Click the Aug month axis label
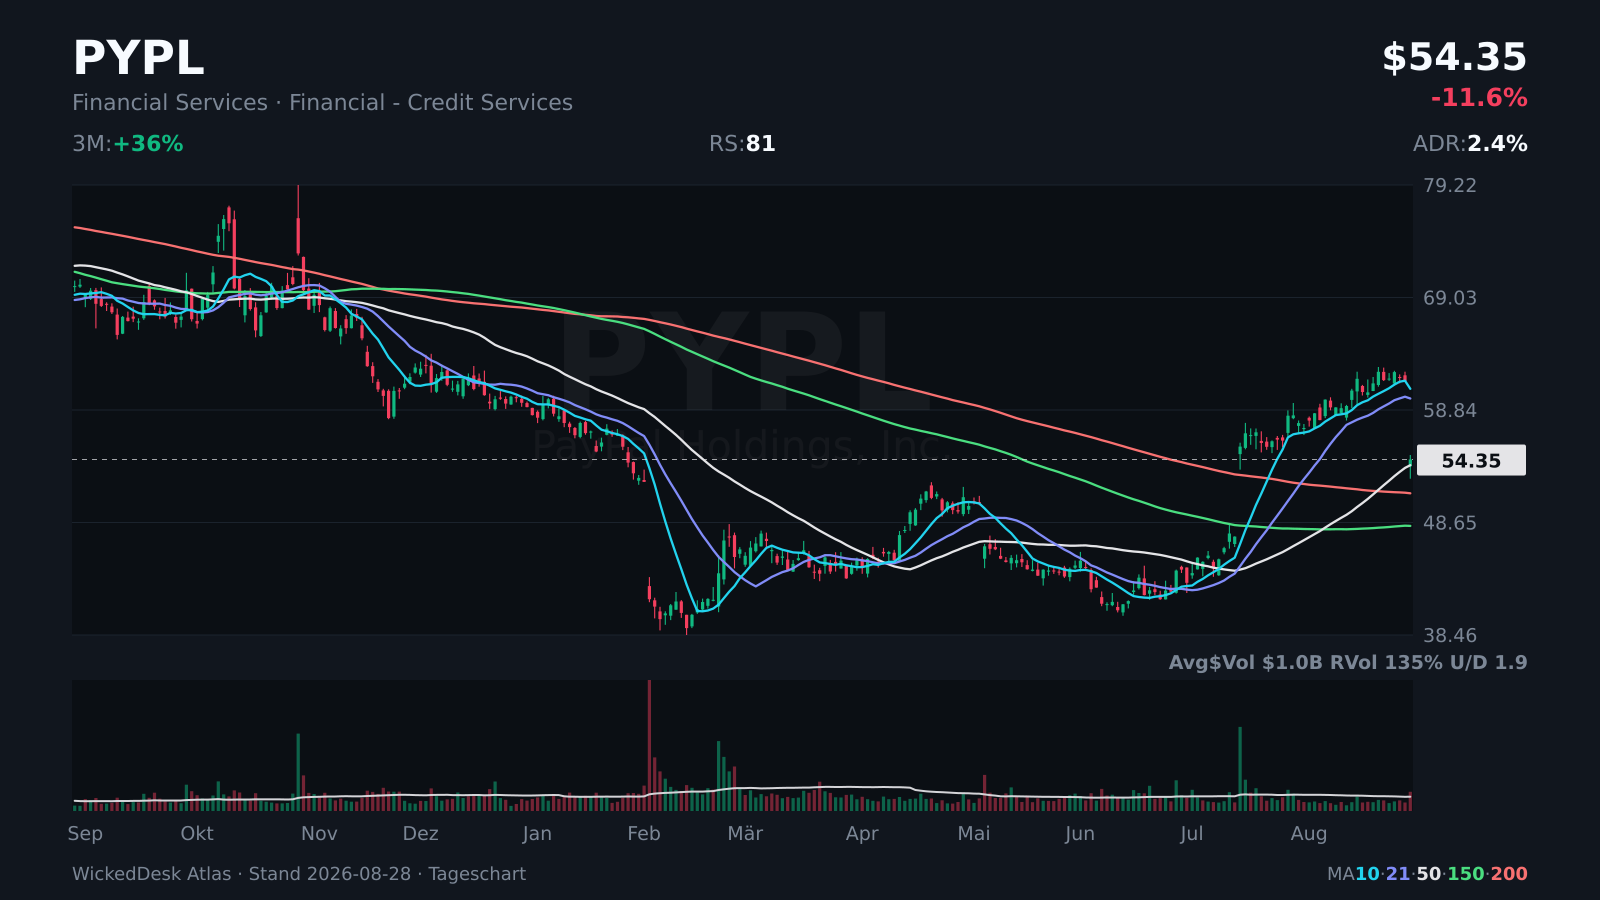The image size is (1600, 900). (x=1309, y=834)
